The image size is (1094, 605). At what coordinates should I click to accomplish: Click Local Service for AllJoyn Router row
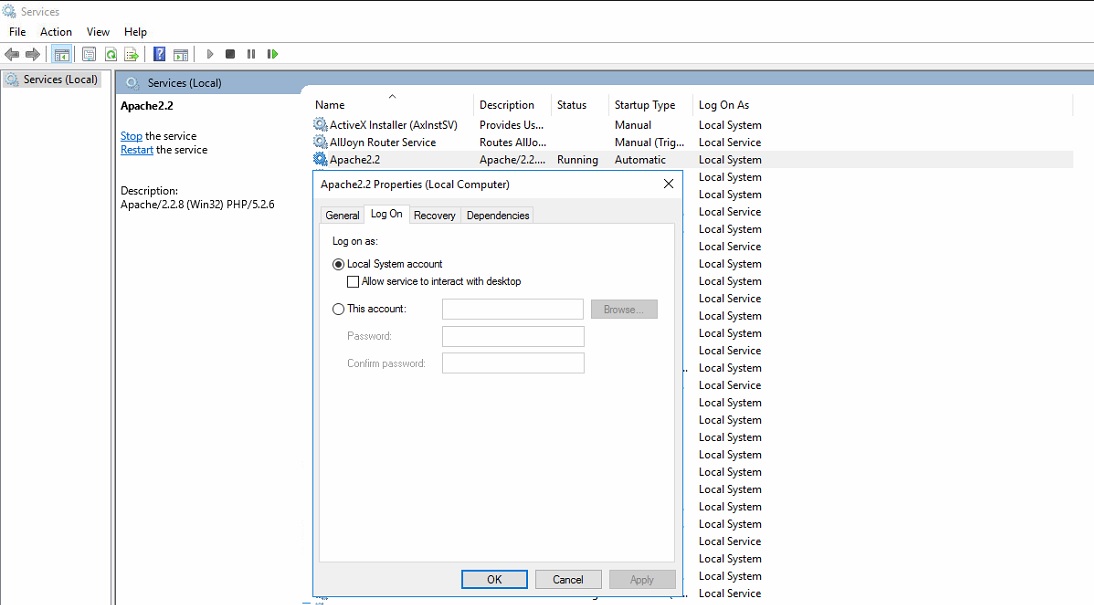point(730,142)
